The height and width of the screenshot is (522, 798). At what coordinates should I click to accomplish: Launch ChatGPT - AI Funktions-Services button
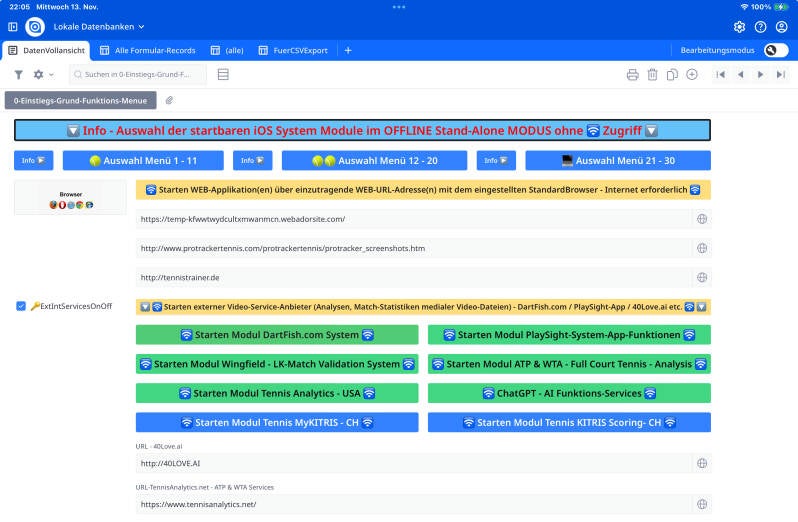click(x=569, y=393)
